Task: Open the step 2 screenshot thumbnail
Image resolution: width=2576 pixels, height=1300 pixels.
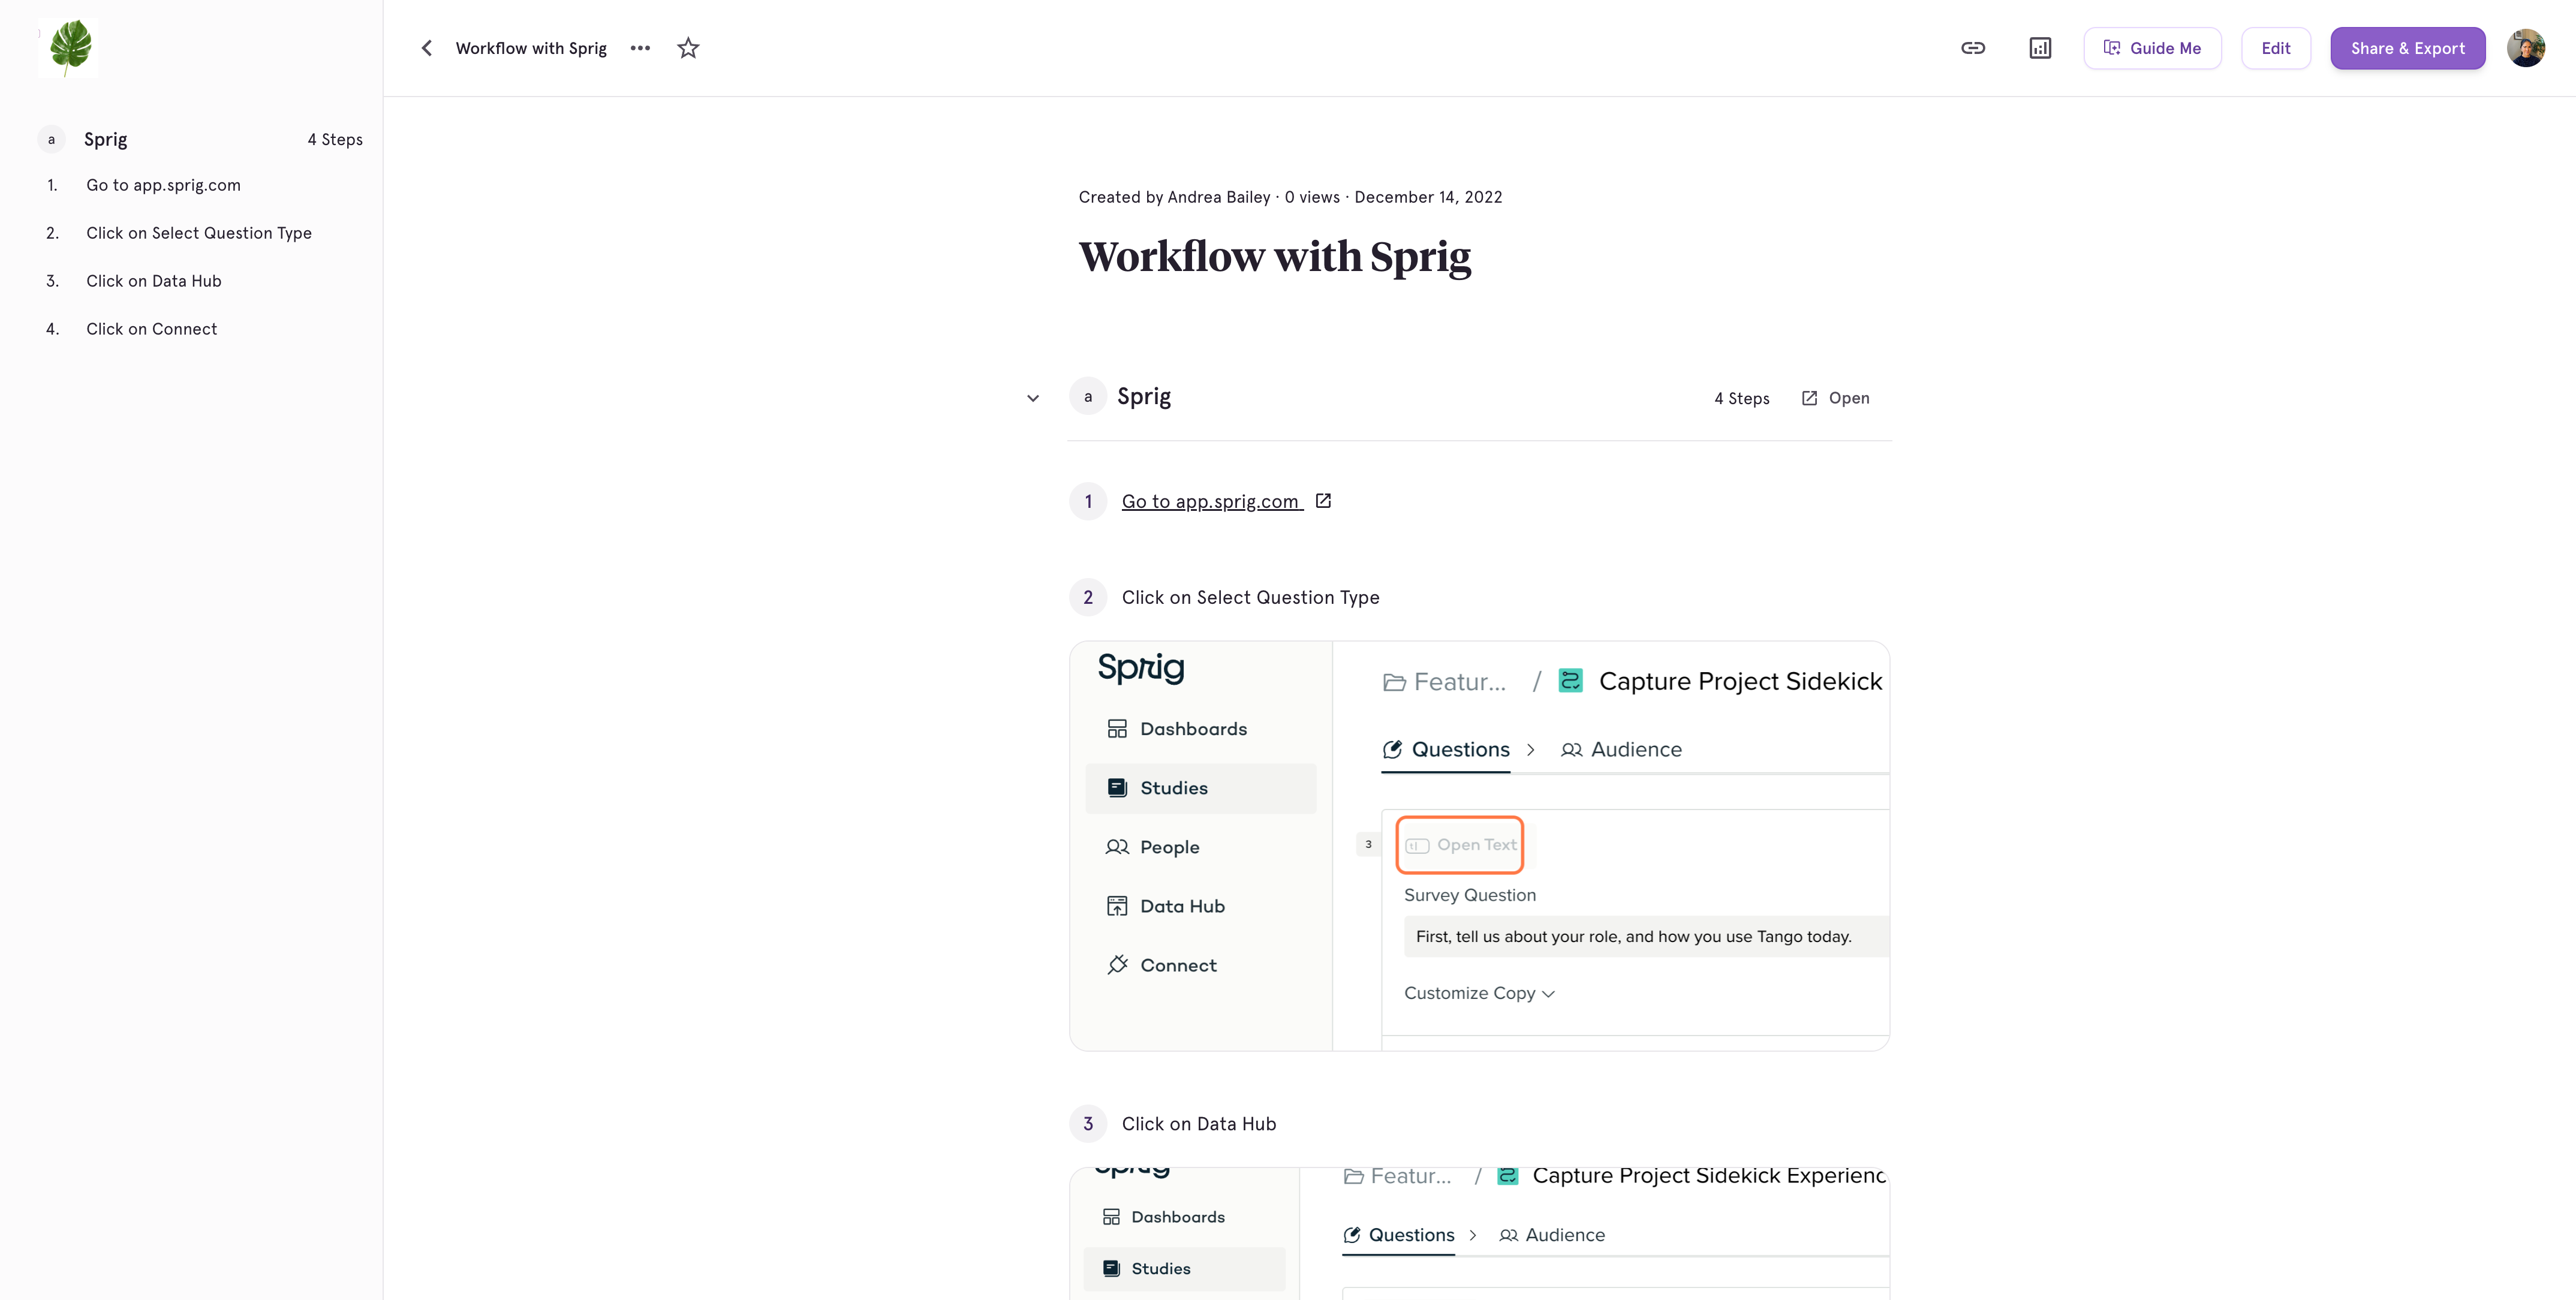Action: click(1479, 846)
